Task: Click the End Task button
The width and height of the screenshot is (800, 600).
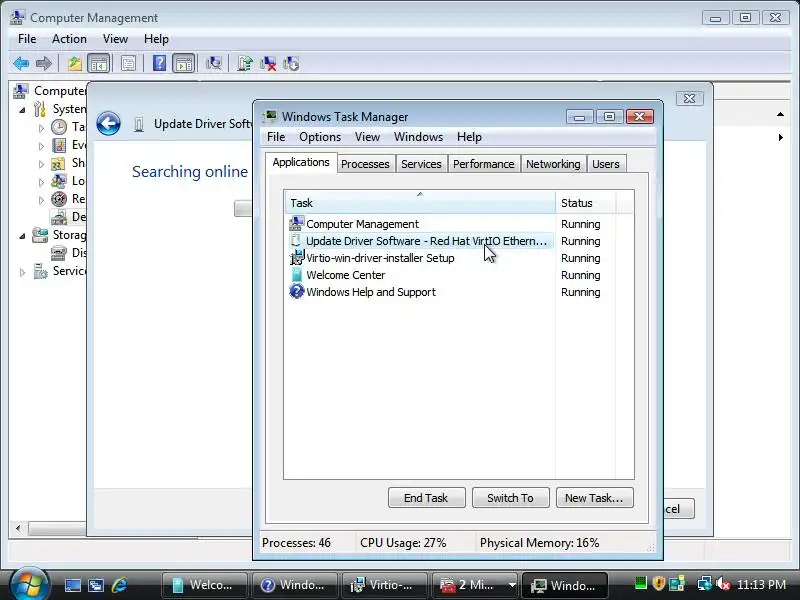Action: [426, 498]
